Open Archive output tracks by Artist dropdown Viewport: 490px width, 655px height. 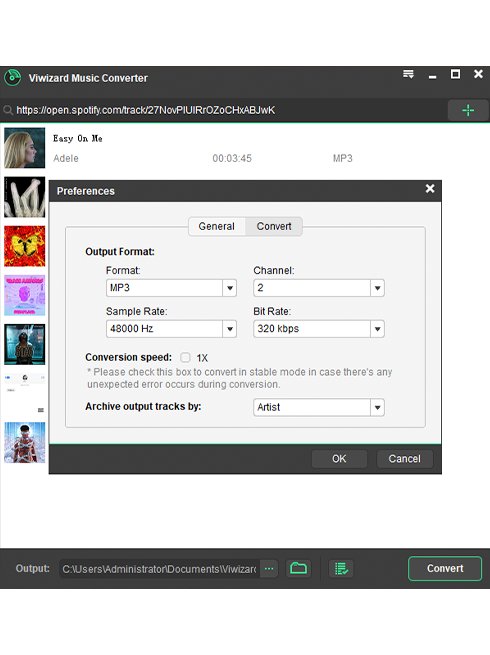[x=319, y=407]
